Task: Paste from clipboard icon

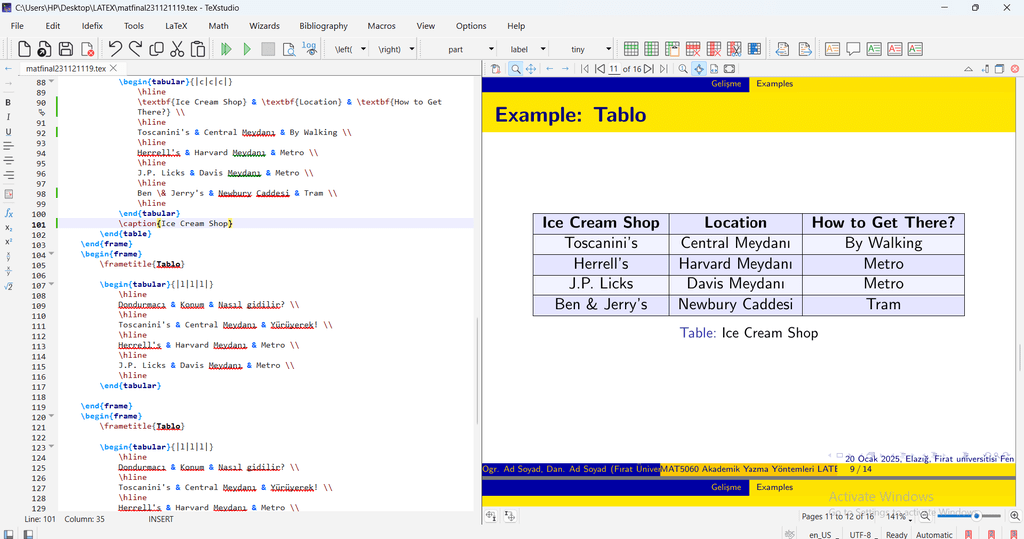Action: pos(198,49)
